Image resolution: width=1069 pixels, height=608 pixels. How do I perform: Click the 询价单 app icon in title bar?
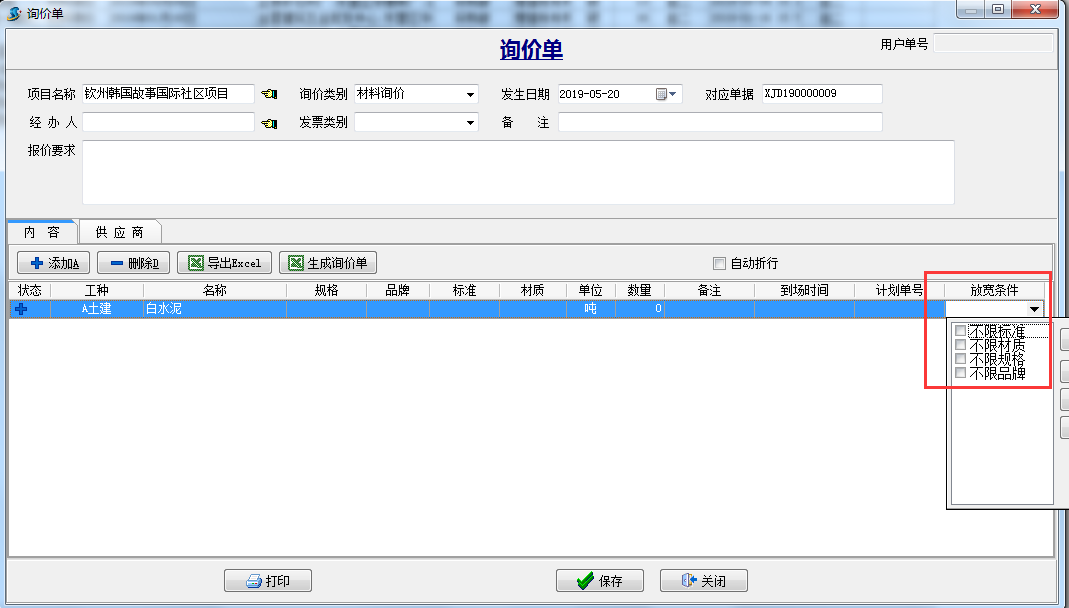[x=14, y=12]
